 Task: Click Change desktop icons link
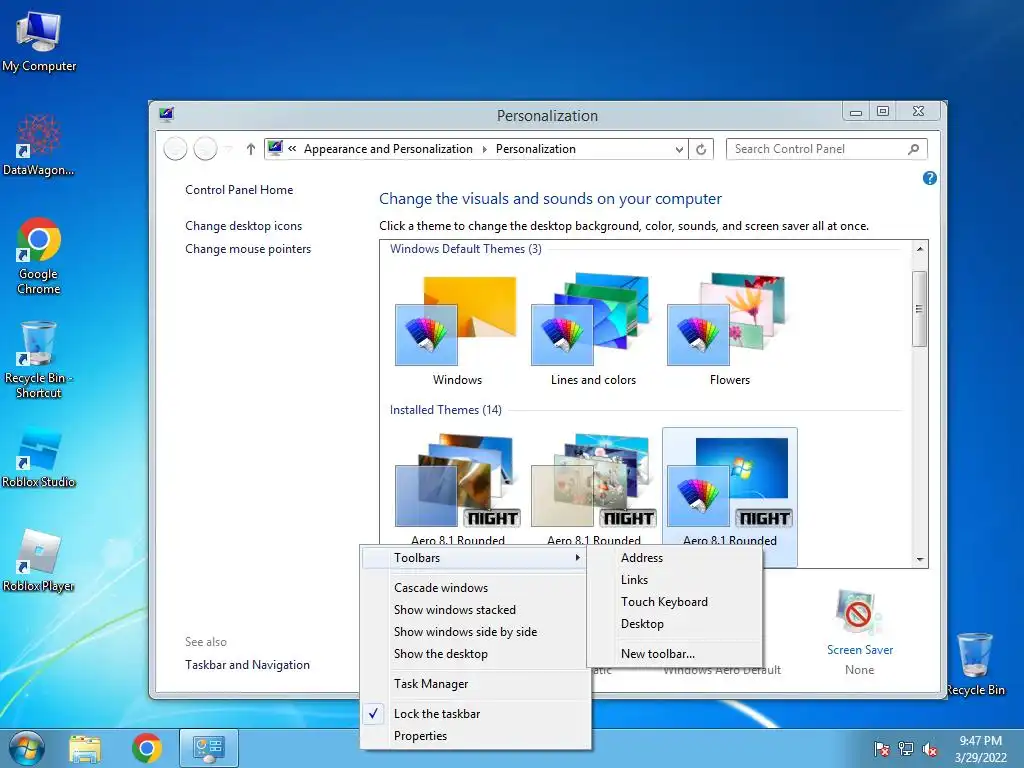point(244,226)
